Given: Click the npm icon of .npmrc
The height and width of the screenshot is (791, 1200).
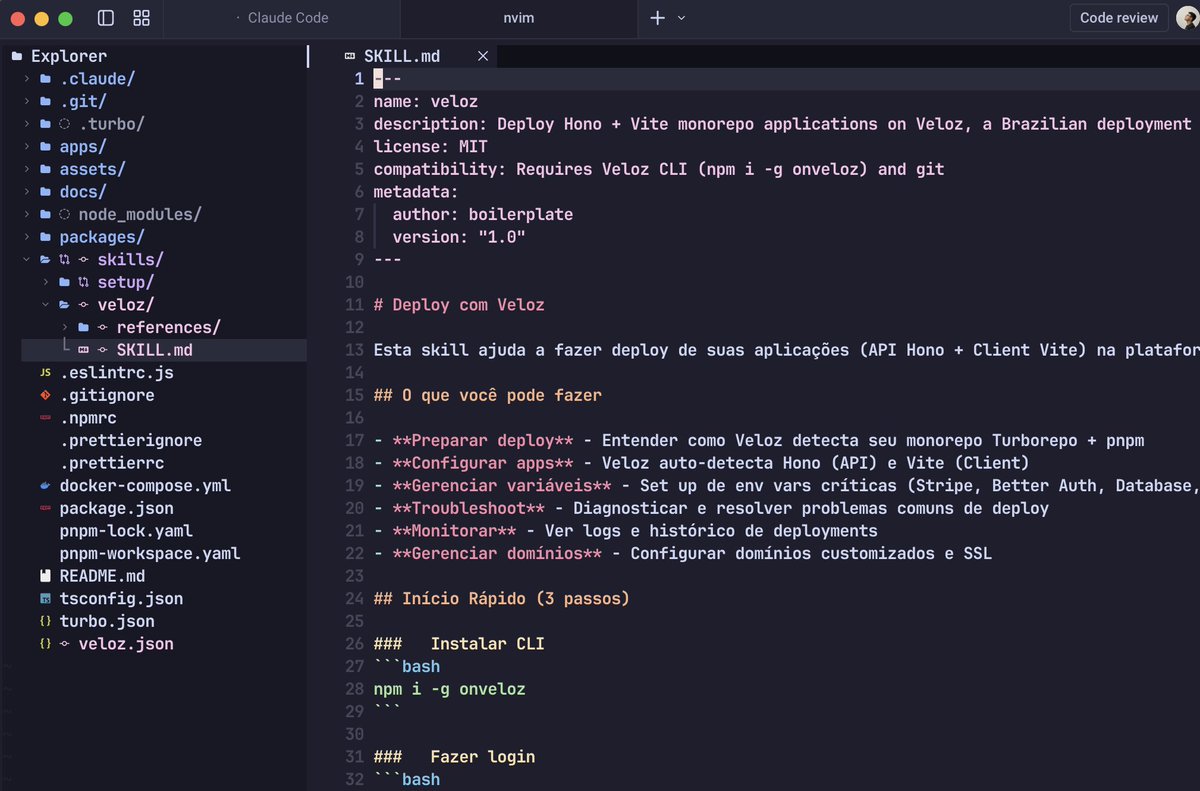Looking at the screenshot, I should click(45, 418).
